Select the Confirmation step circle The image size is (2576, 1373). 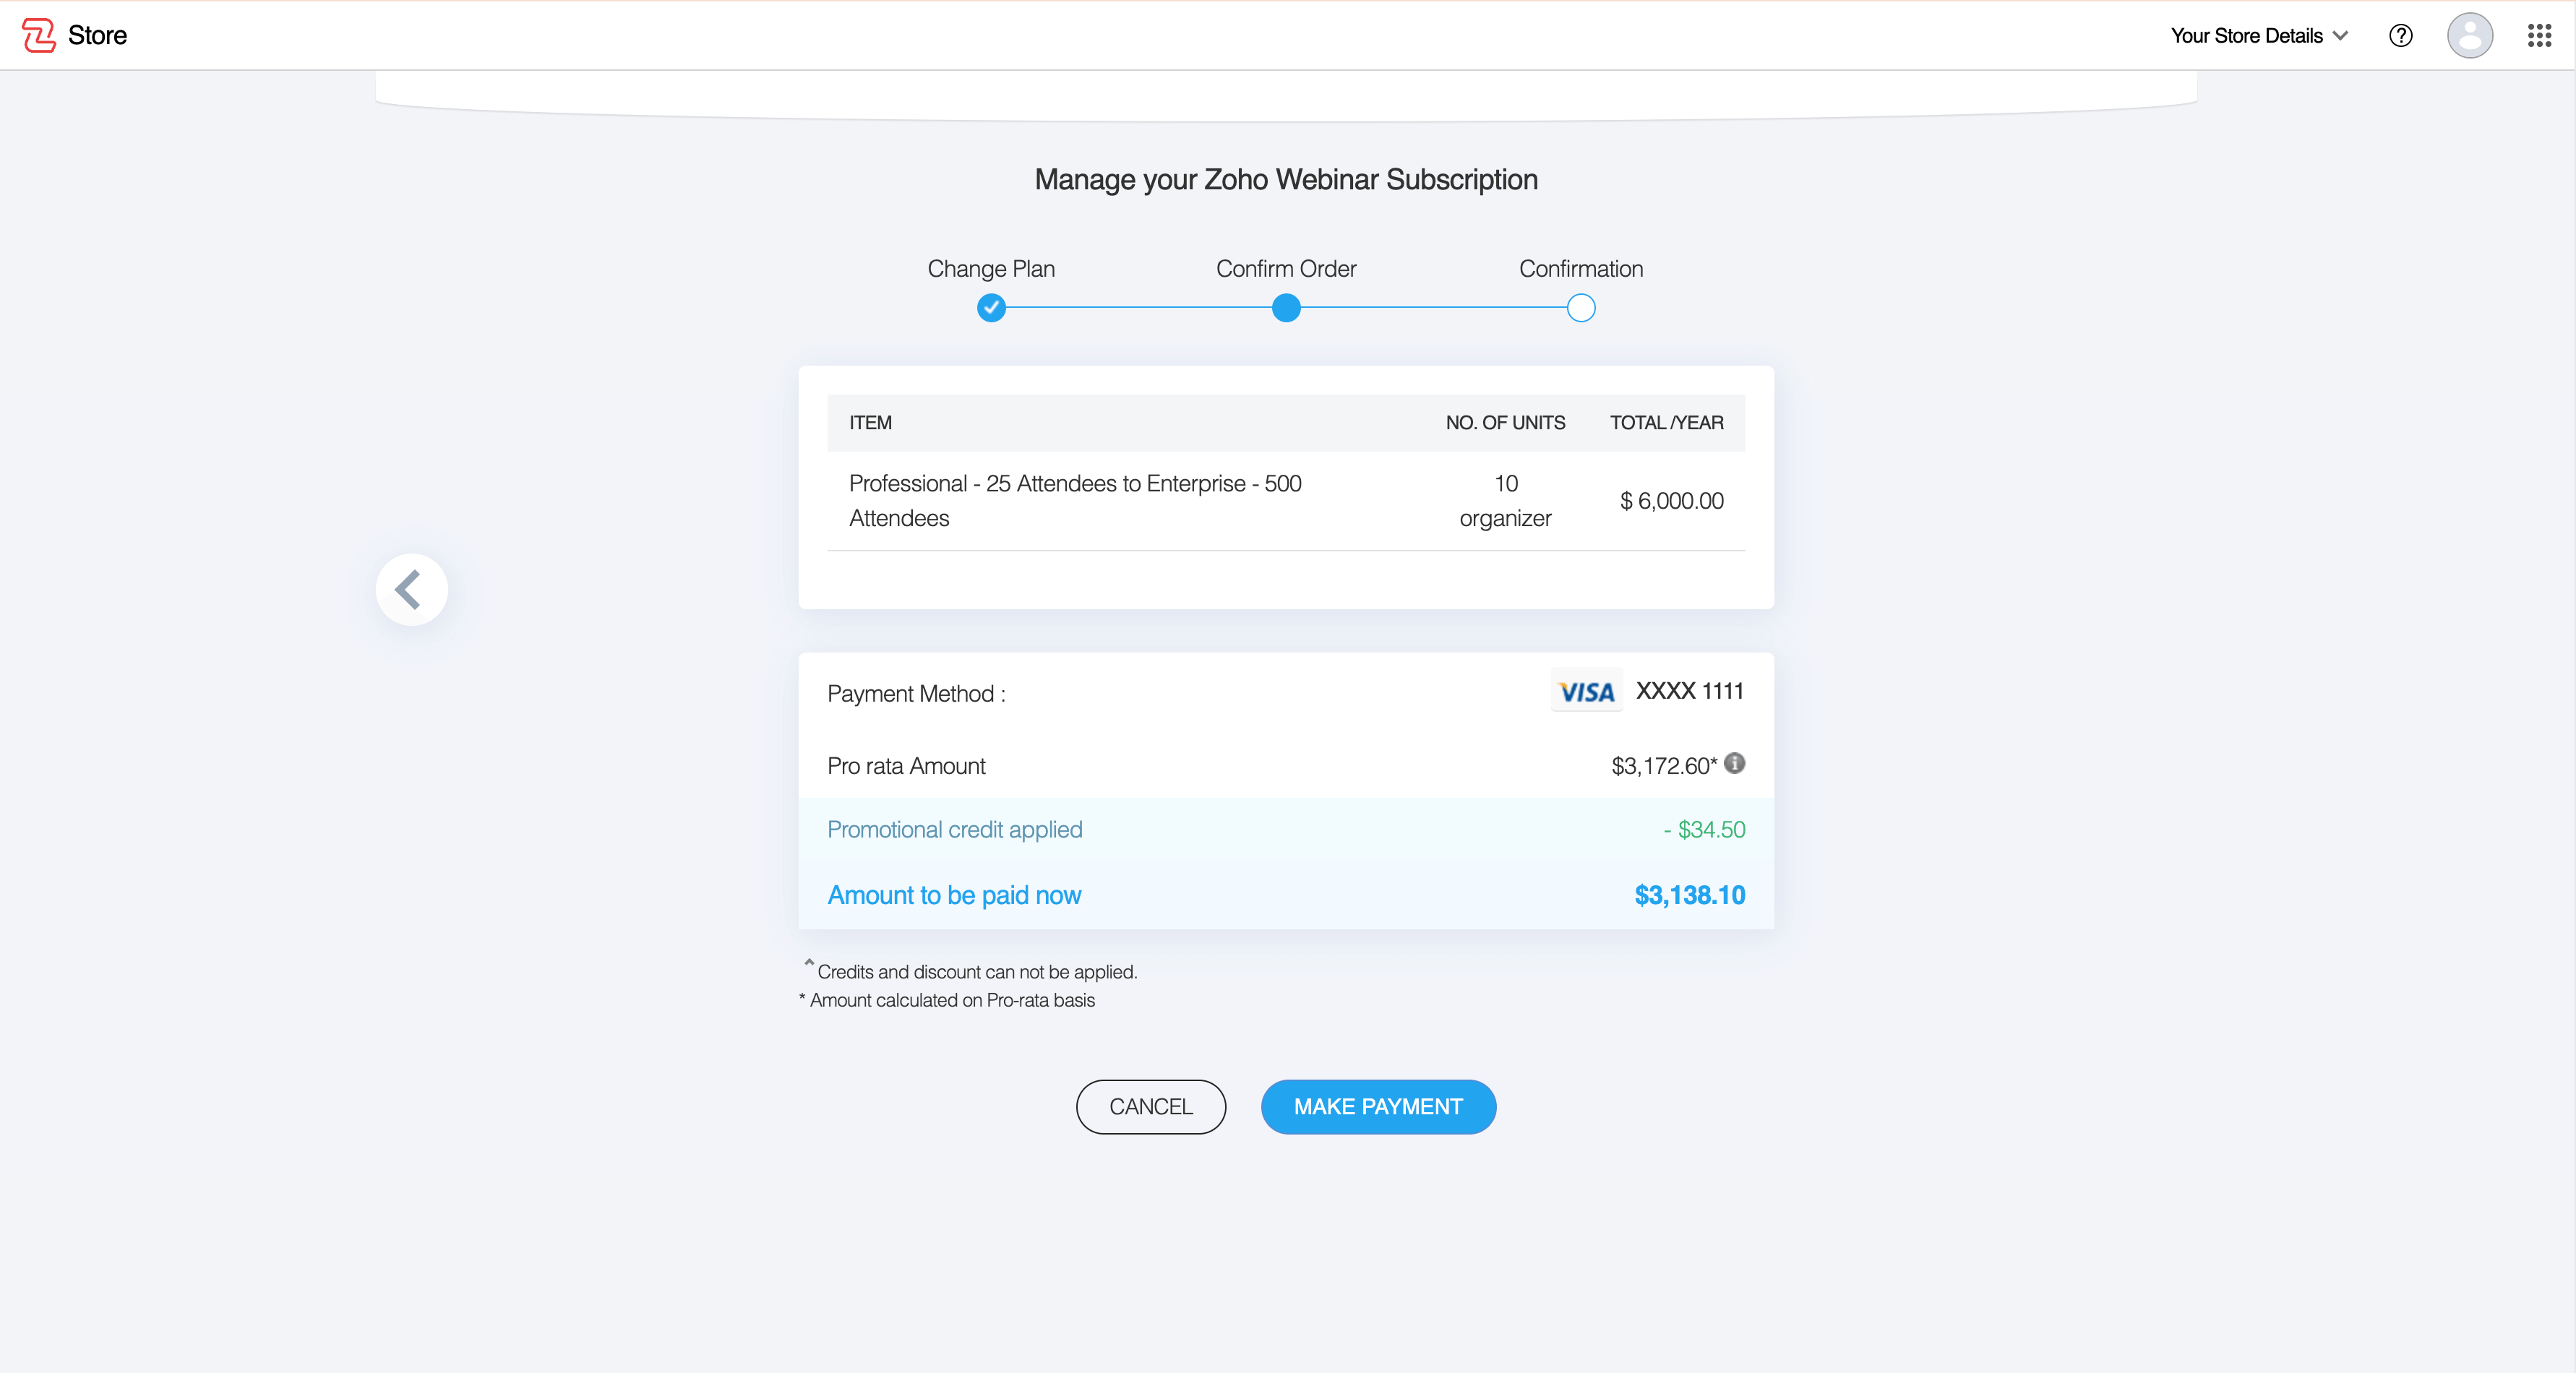[1580, 308]
